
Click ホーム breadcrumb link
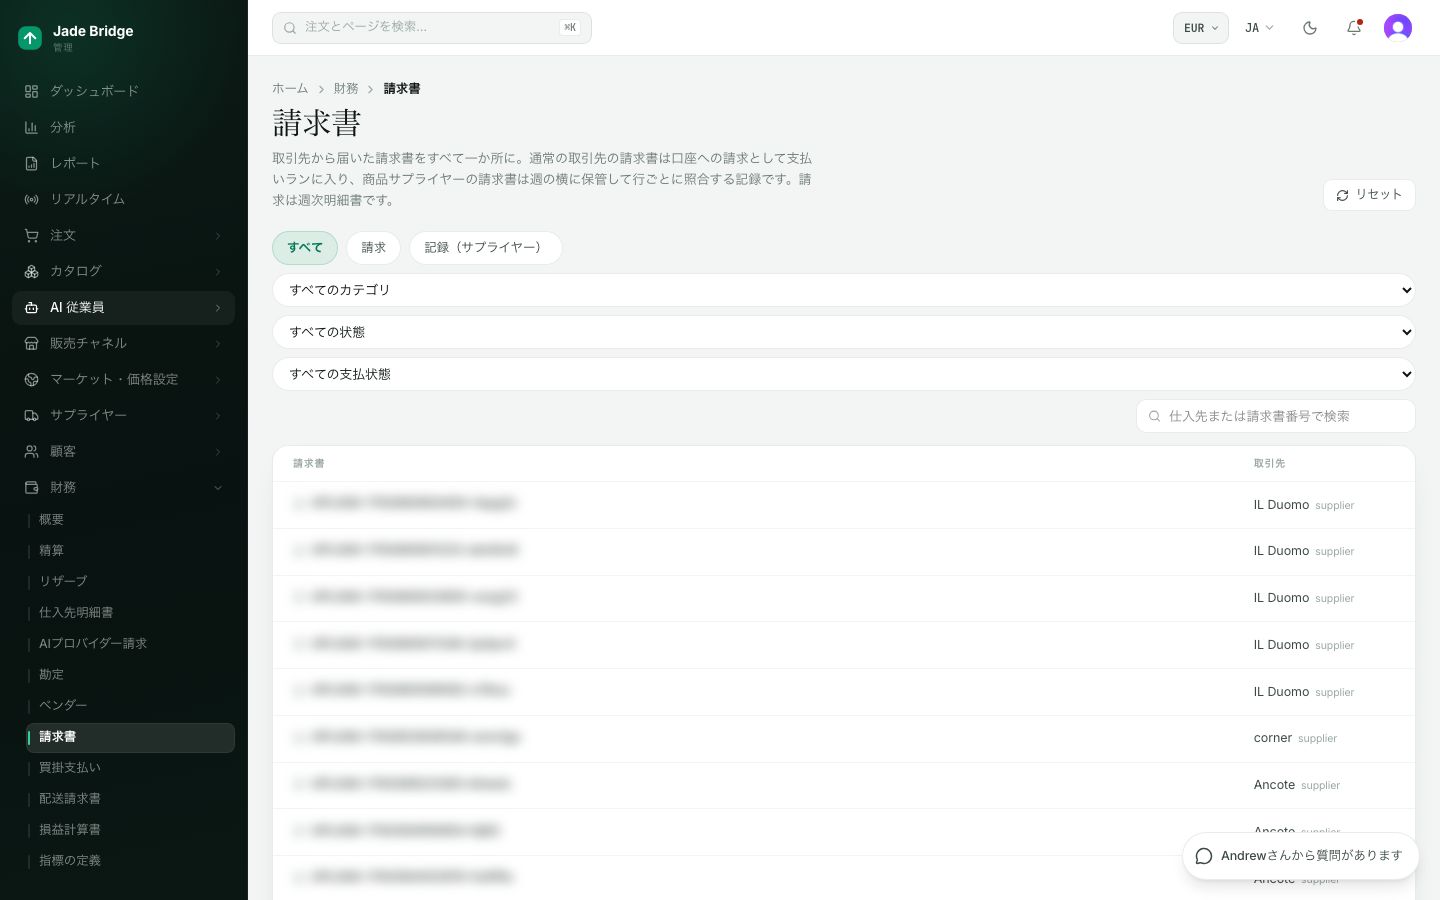coord(290,89)
